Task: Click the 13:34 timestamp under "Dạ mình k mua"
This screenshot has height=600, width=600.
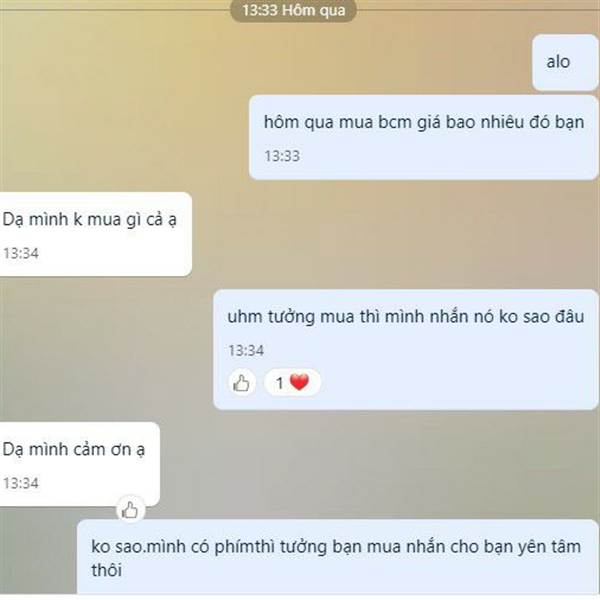Action: [x=21, y=253]
